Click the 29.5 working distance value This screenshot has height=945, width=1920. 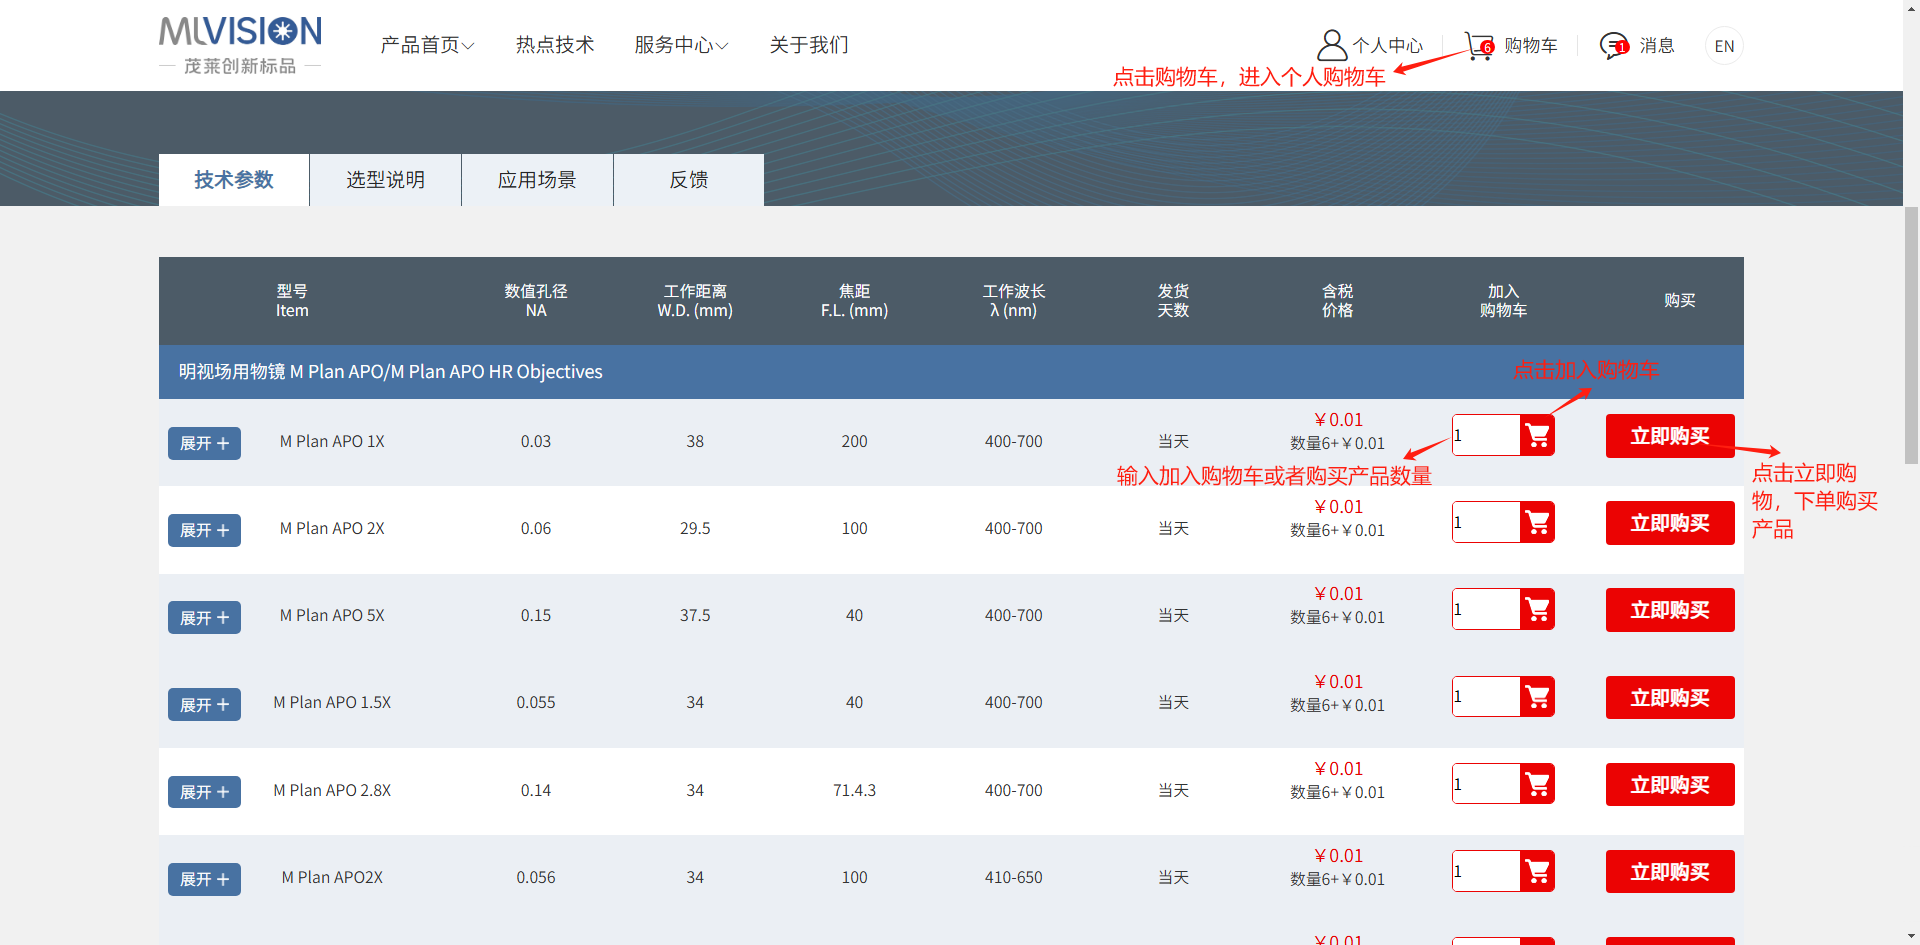[695, 528]
